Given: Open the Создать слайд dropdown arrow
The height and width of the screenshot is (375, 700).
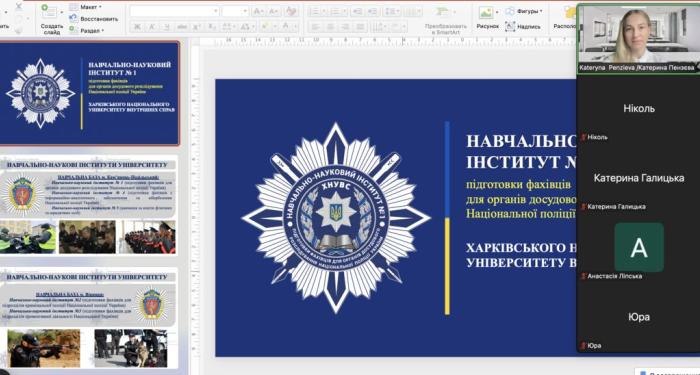Looking at the screenshot, I should click(x=62, y=12).
